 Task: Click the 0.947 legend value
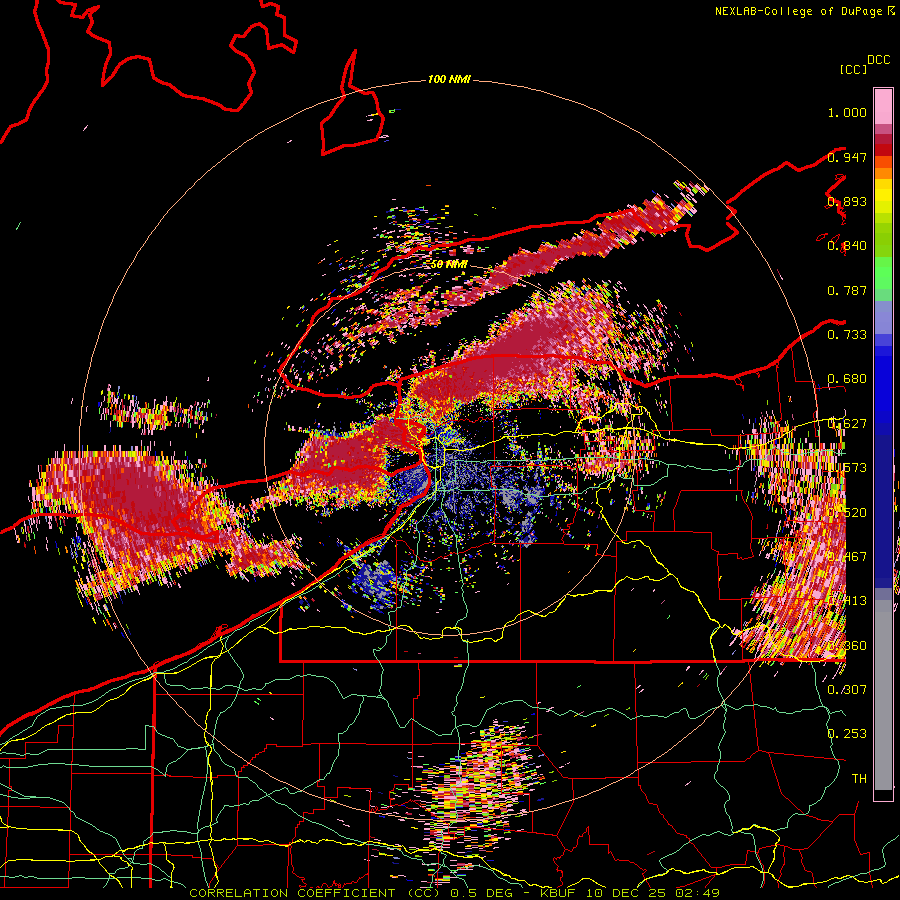click(847, 157)
